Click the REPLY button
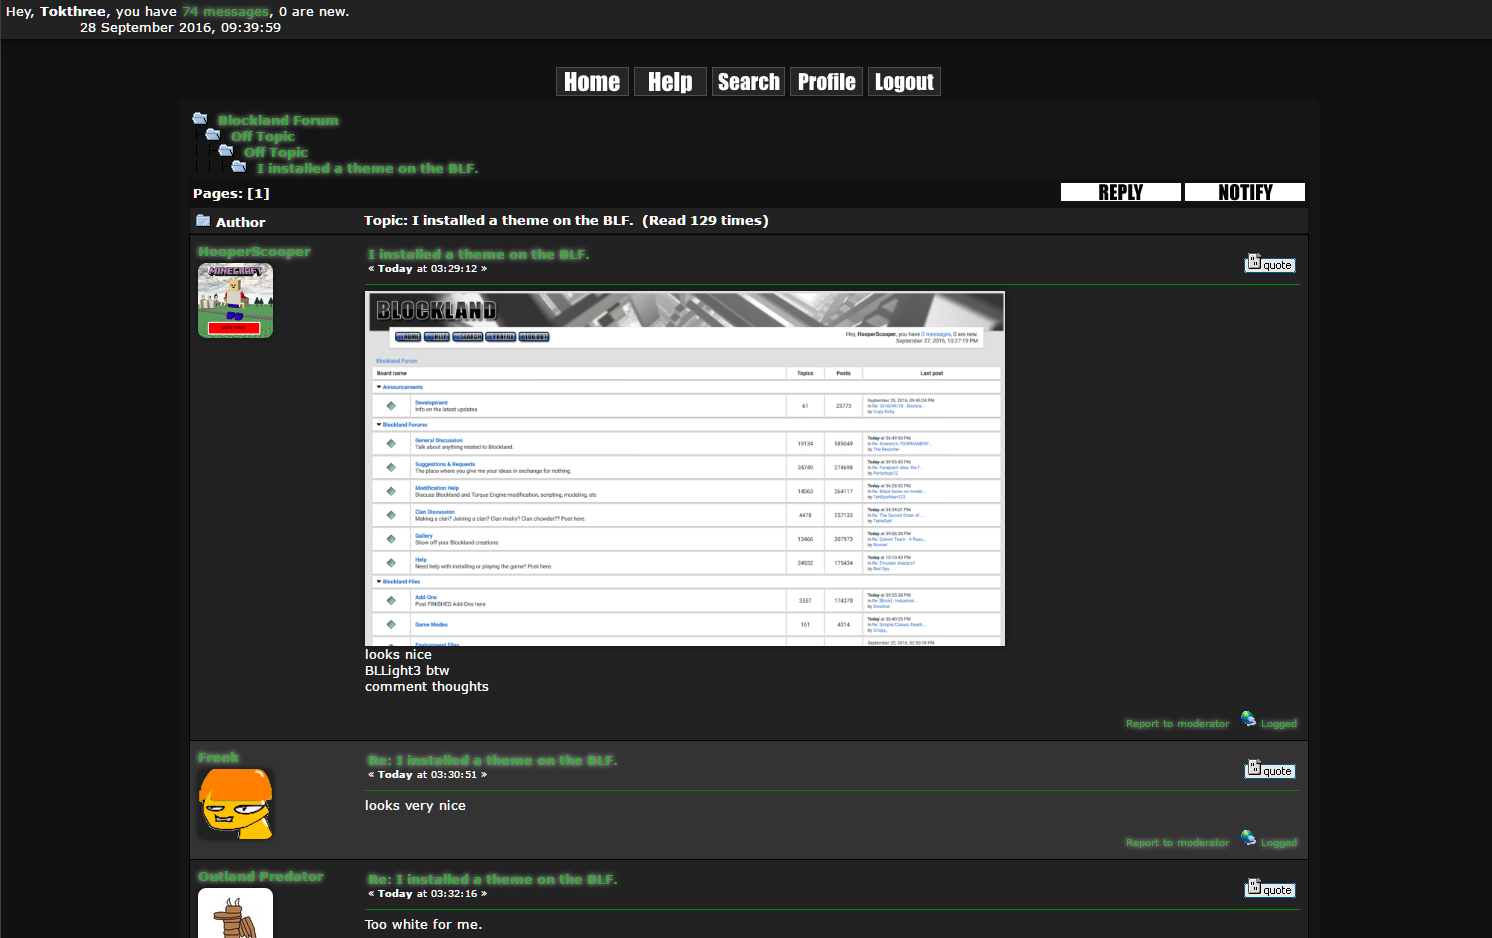Screen dimensions: 1492x938 [x=1121, y=192]
